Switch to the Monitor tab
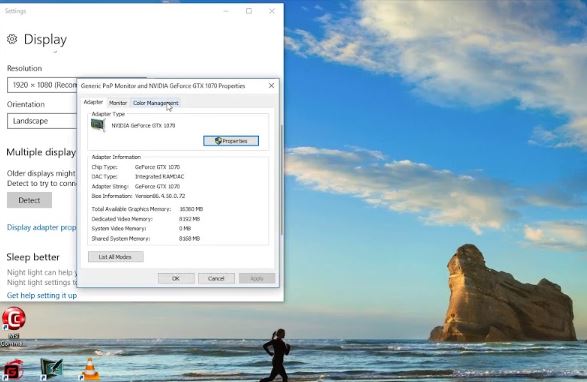Image resolution: width=587 pixels, height=382 pixels. [118, 103]
